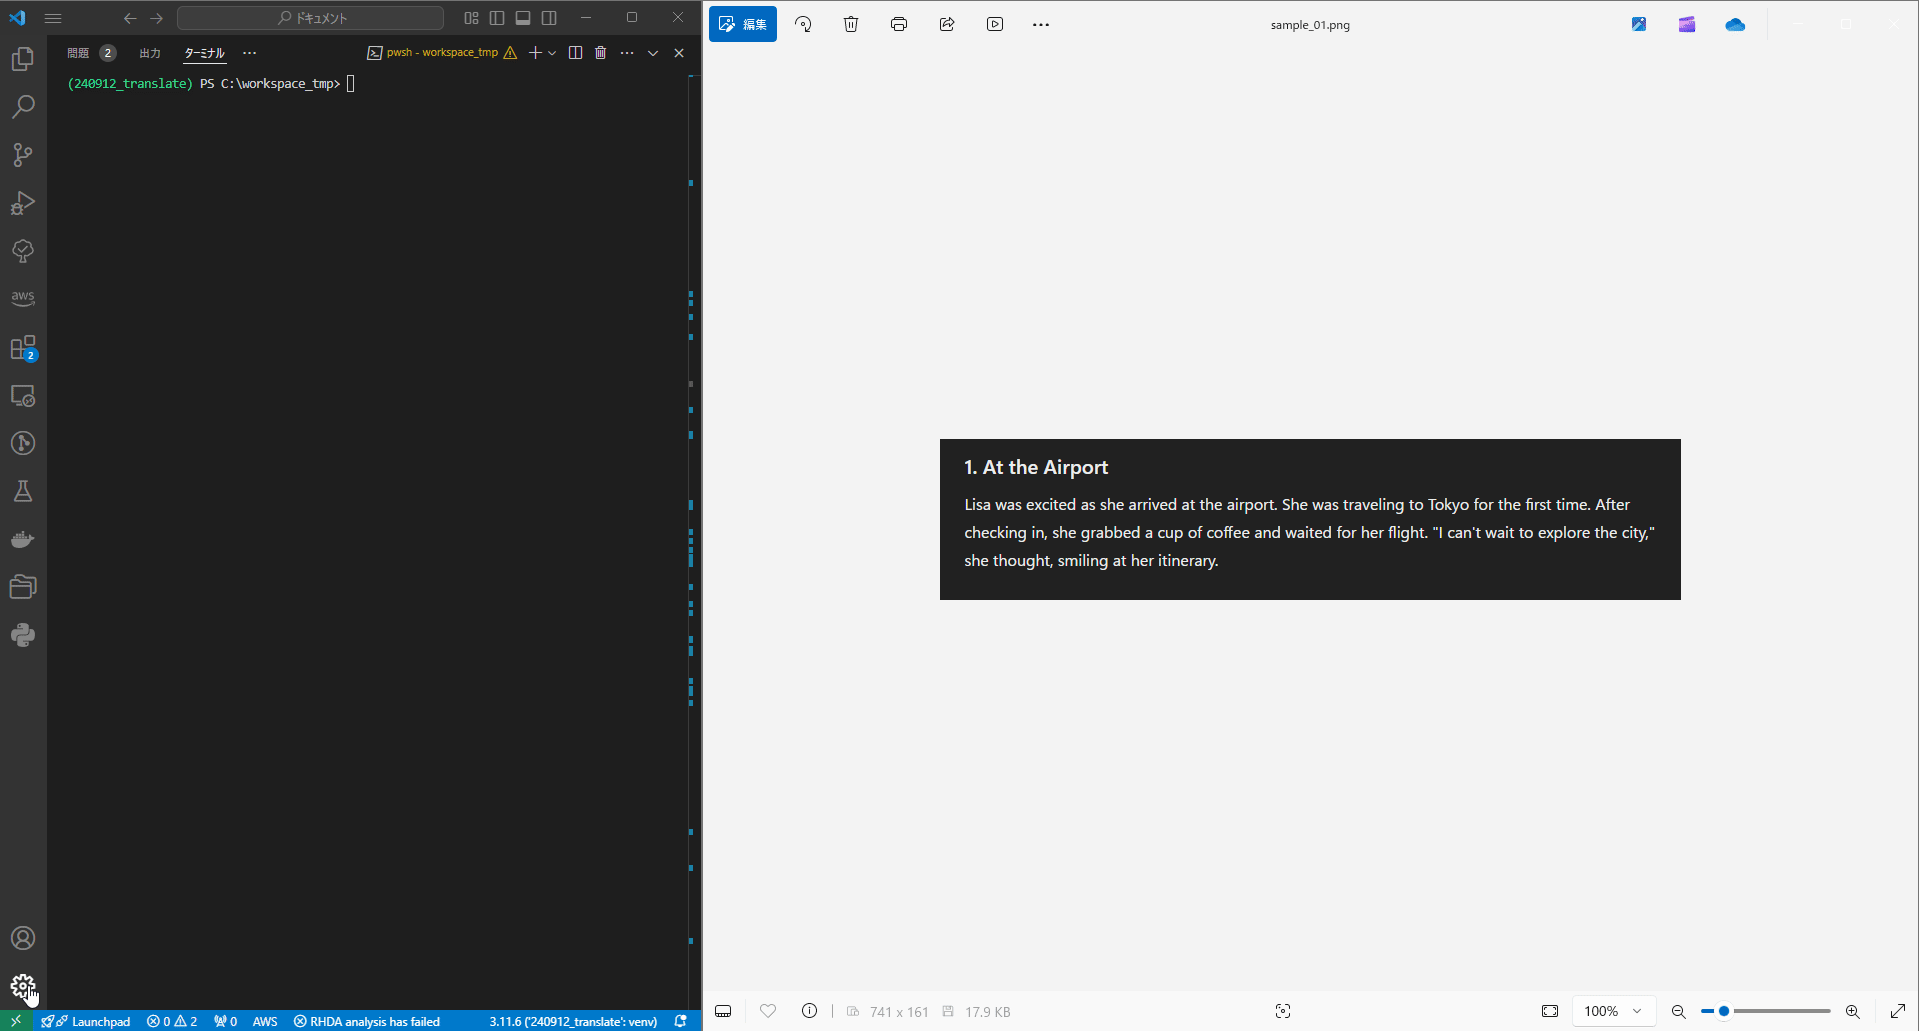Open the Docker view in sidebar
The image size is (1919, 1031).
[x=23, y=540]
